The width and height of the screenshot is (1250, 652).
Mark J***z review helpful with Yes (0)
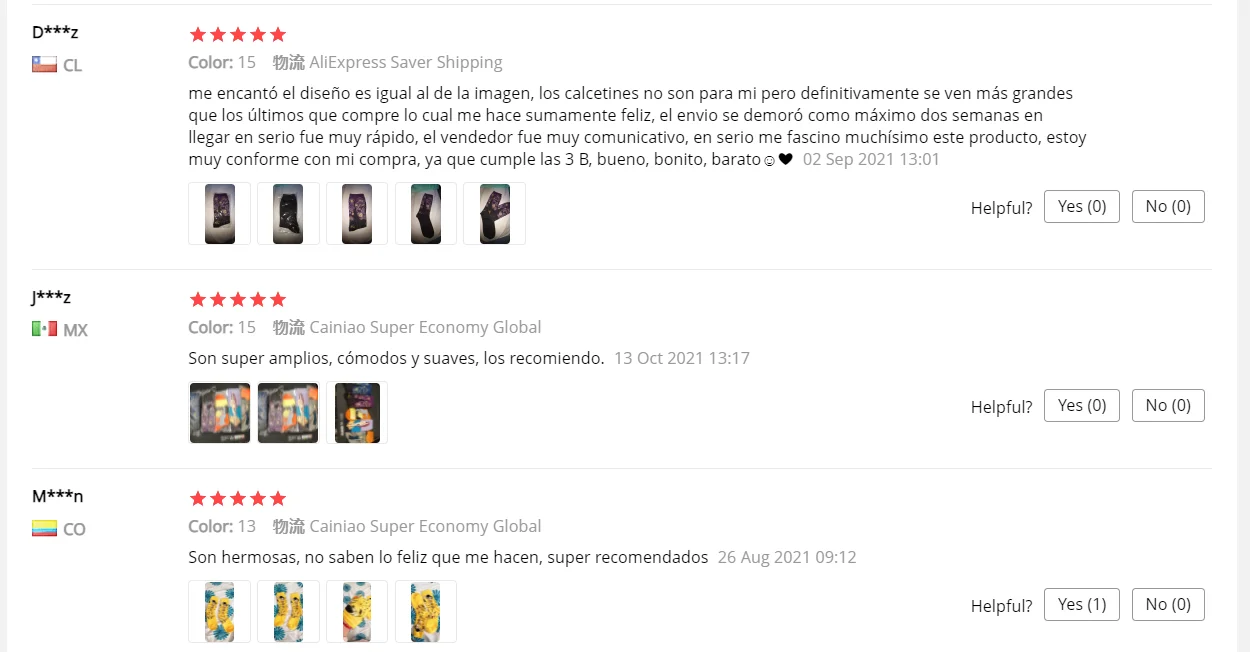1082,405
